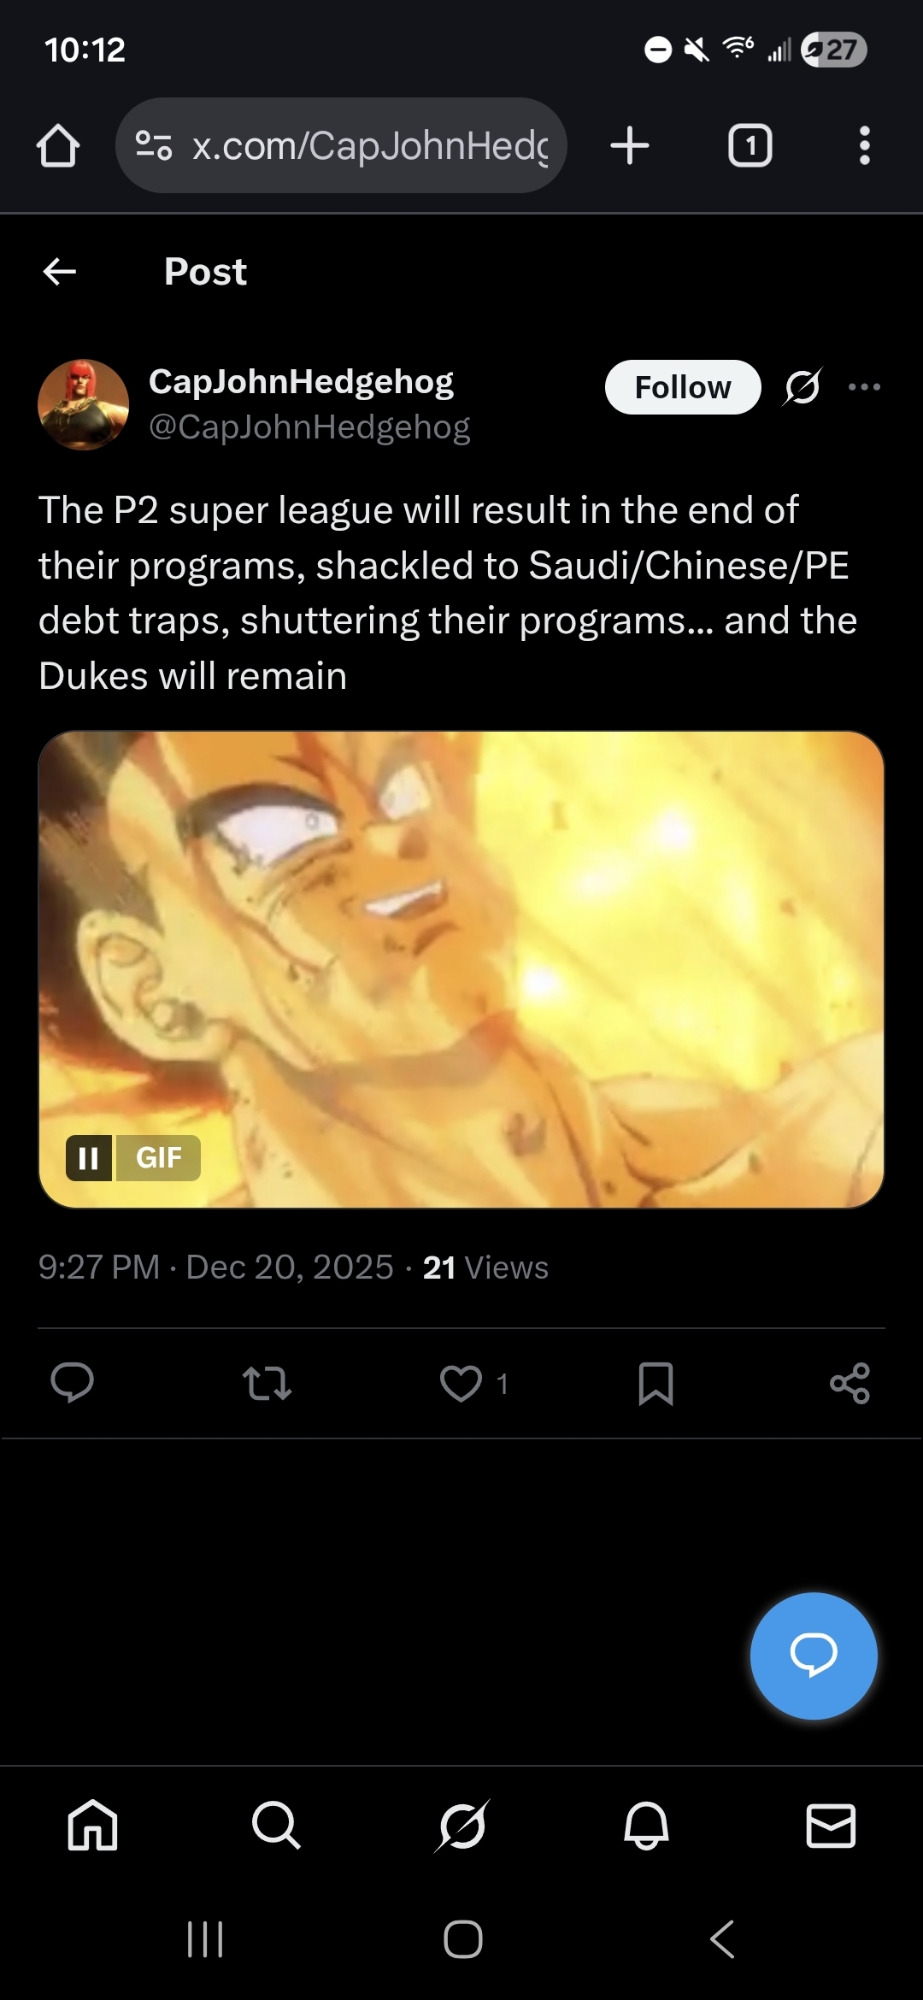Tap the blue floating reply button
Image resolution: width=923 pixels, height=2000 pixels.
pyautogui.click(x=814, y=1656)
